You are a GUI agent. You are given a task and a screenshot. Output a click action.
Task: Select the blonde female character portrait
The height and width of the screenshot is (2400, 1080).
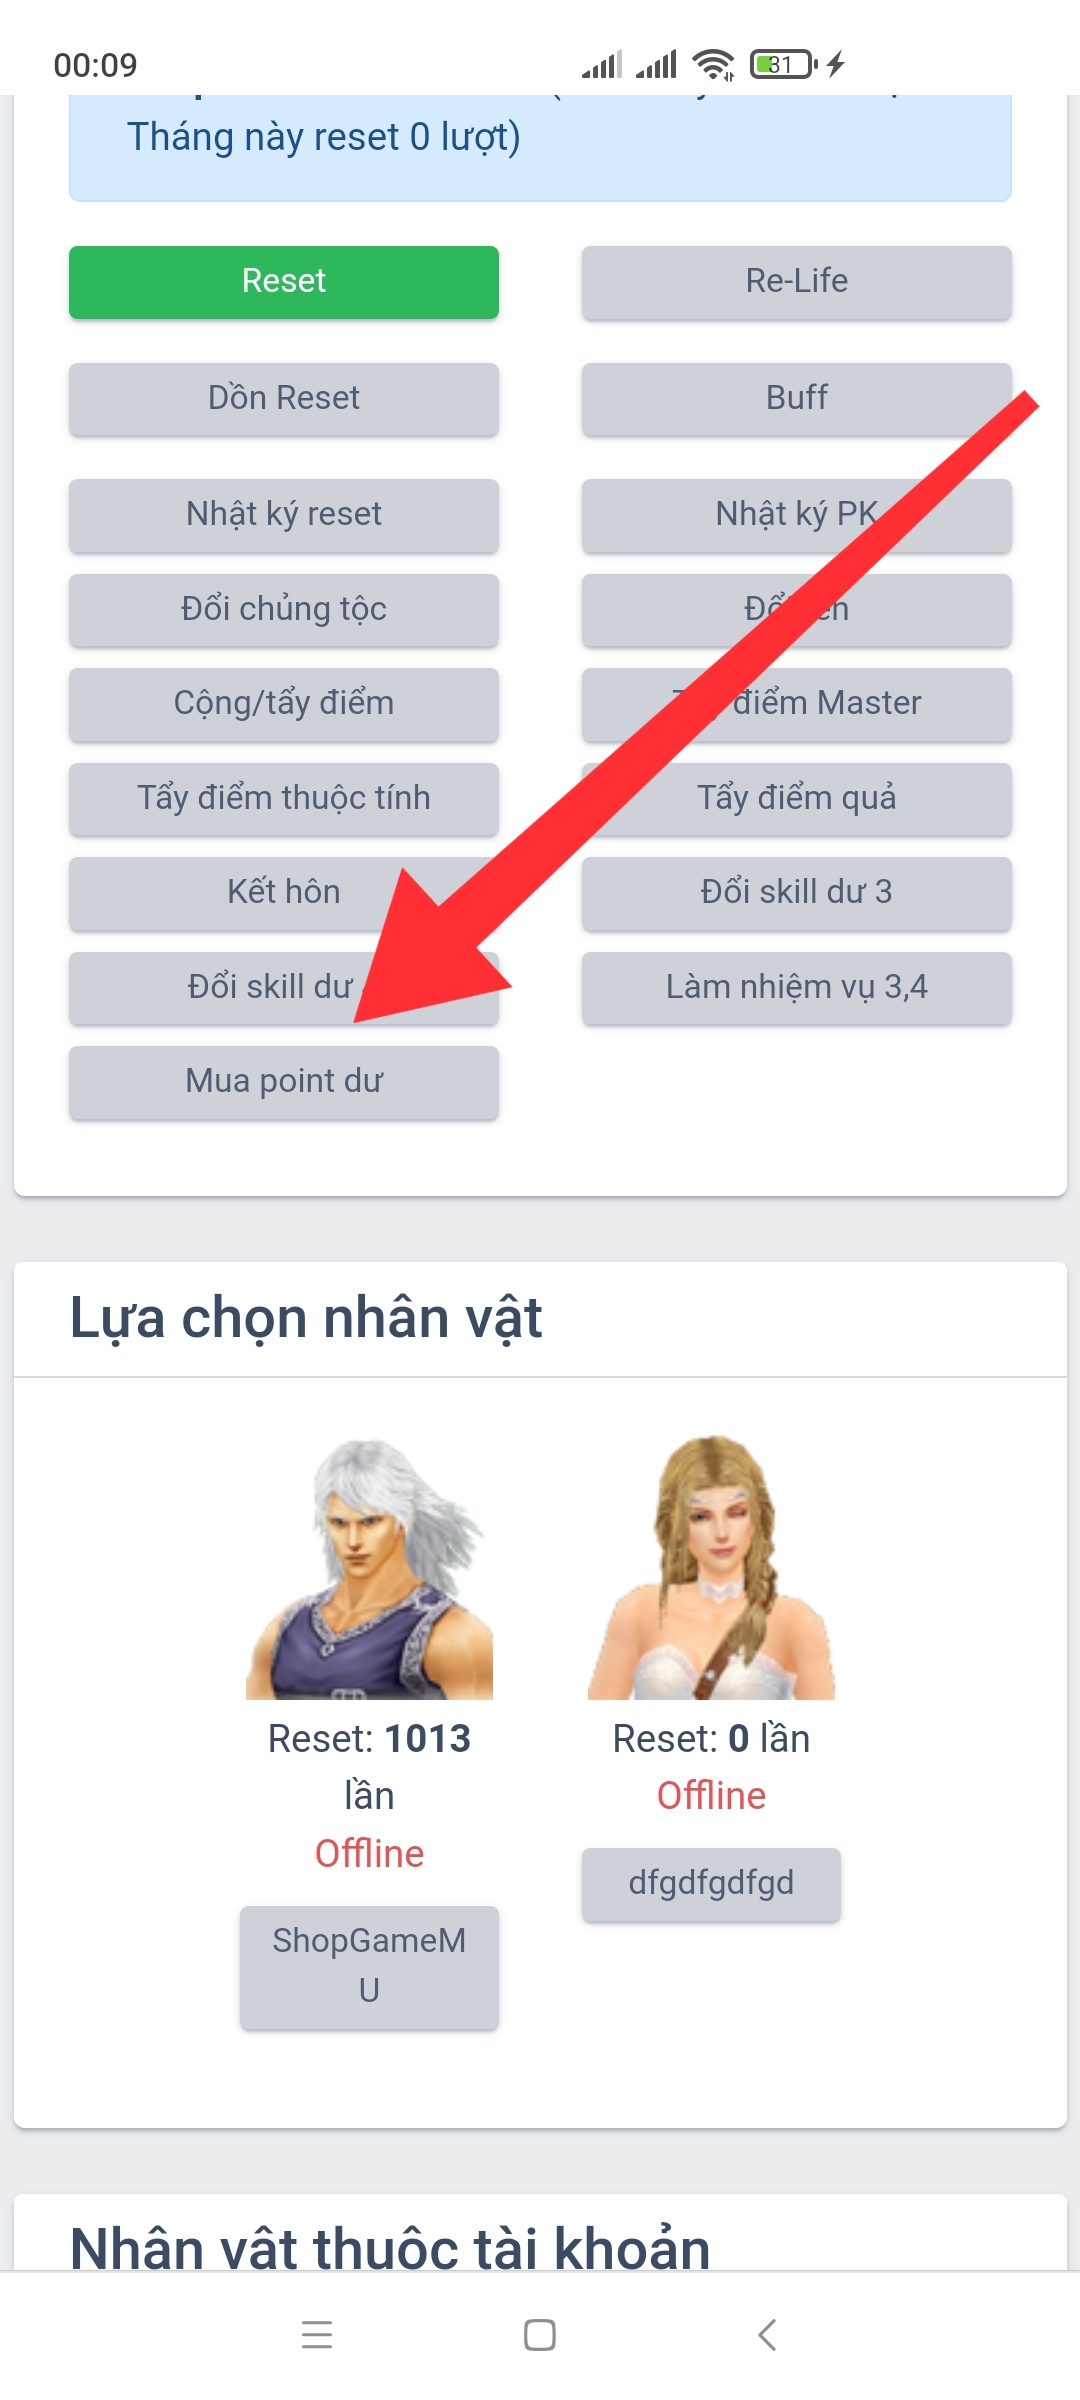pos(711,1568)
